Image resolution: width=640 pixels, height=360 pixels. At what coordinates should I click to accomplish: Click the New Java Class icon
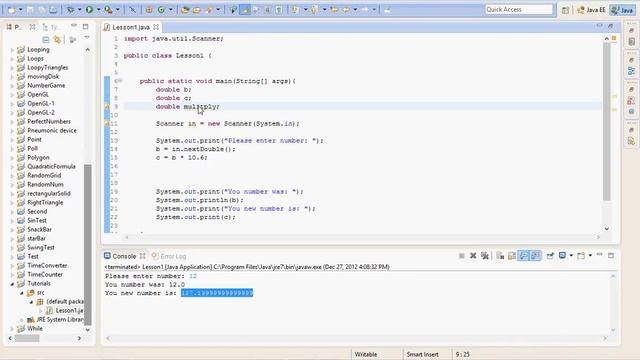click(x=161, y=9)
